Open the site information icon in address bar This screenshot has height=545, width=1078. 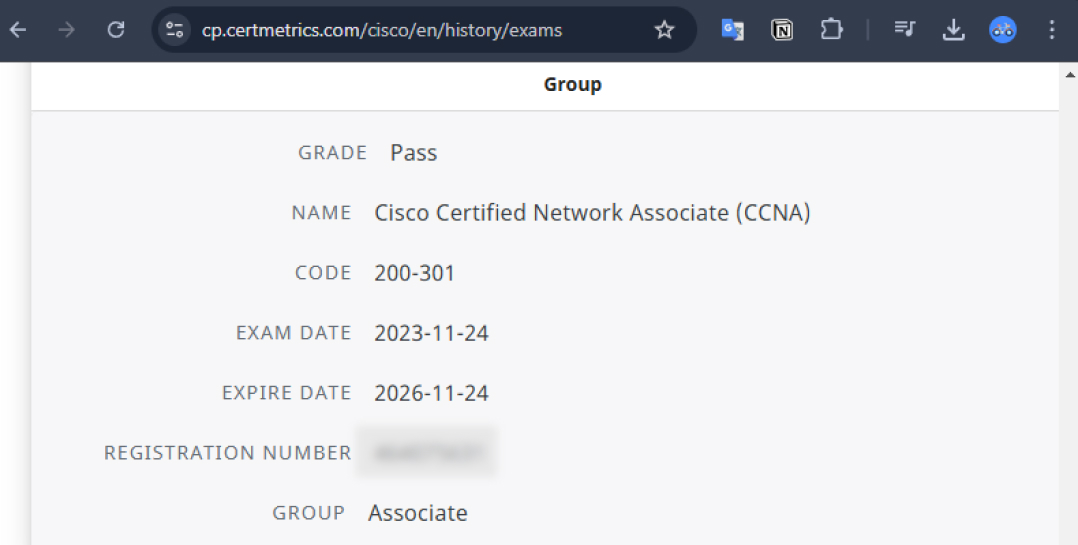[175, 30]
